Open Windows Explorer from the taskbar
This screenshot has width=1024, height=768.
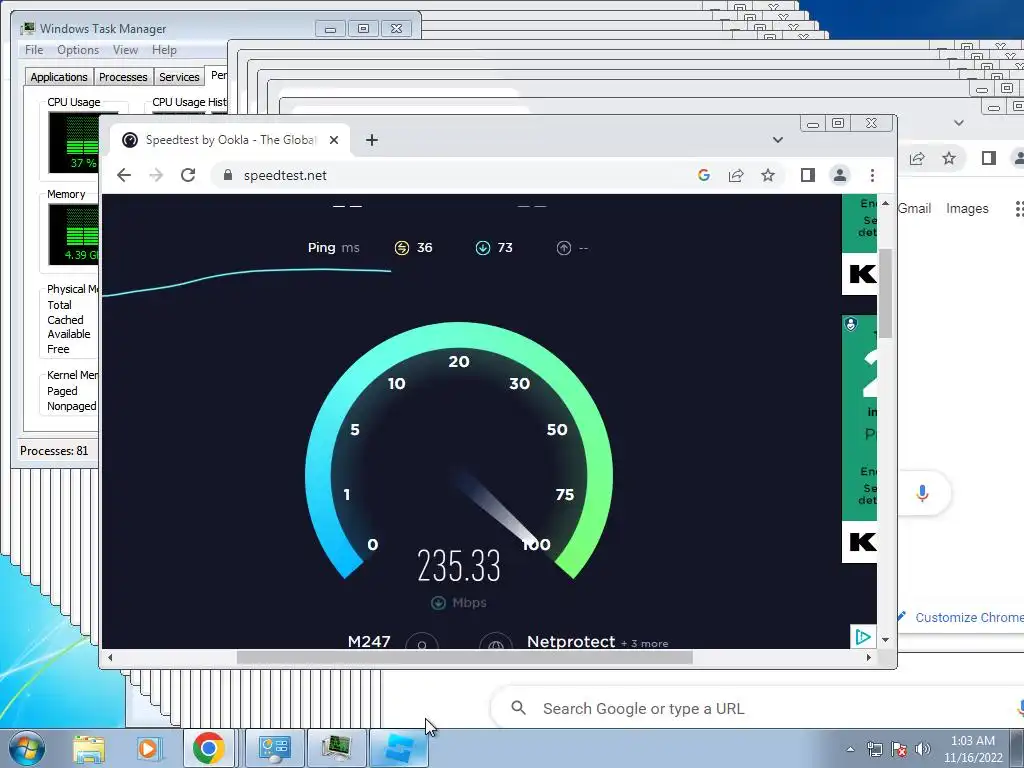pyautogui.click(x=89, y=748)
